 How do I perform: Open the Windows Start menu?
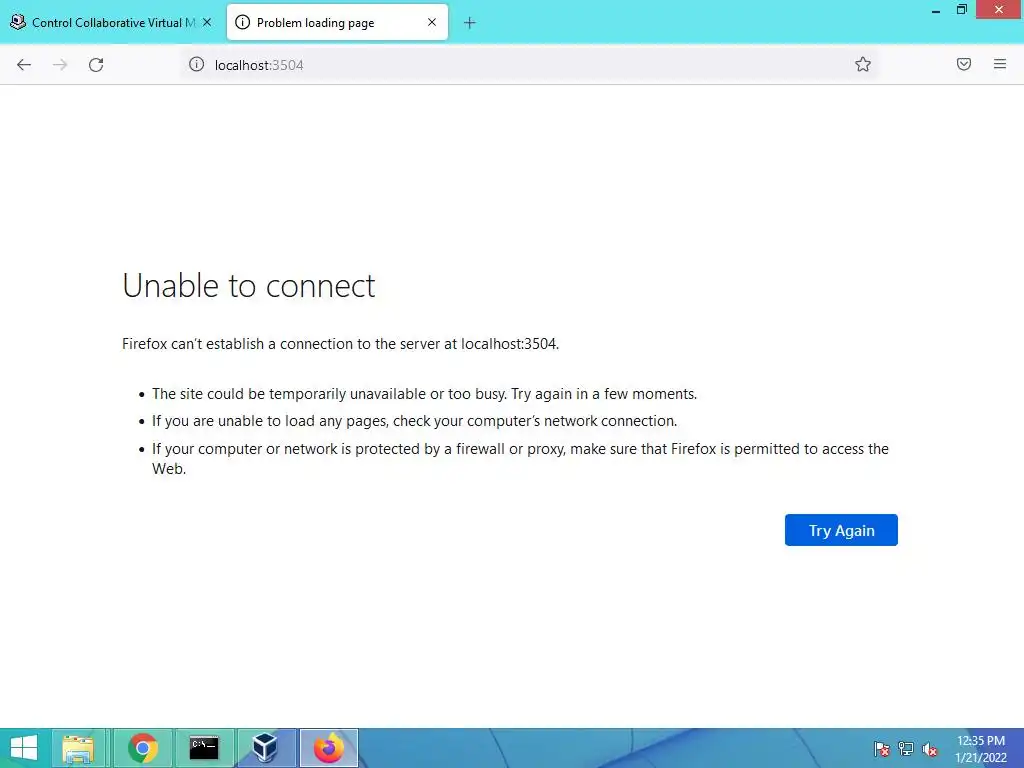click(x=24, y=748)
